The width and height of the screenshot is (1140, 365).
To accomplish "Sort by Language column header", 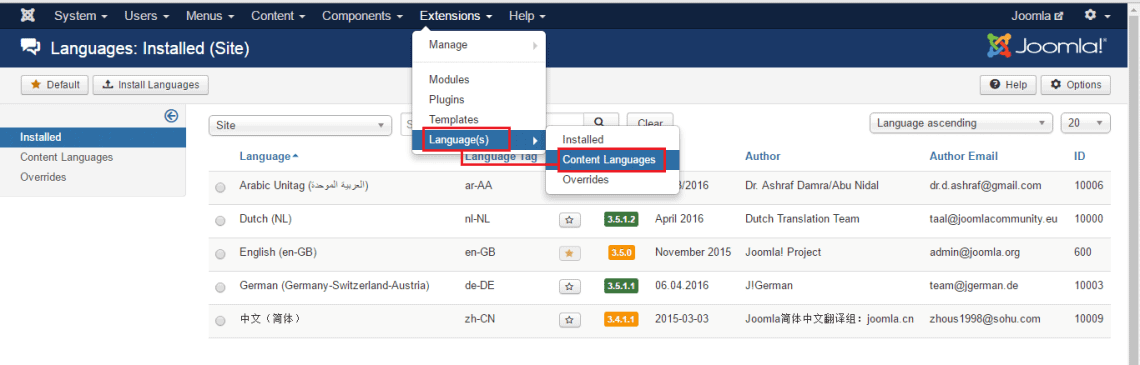I will point(268,156).
